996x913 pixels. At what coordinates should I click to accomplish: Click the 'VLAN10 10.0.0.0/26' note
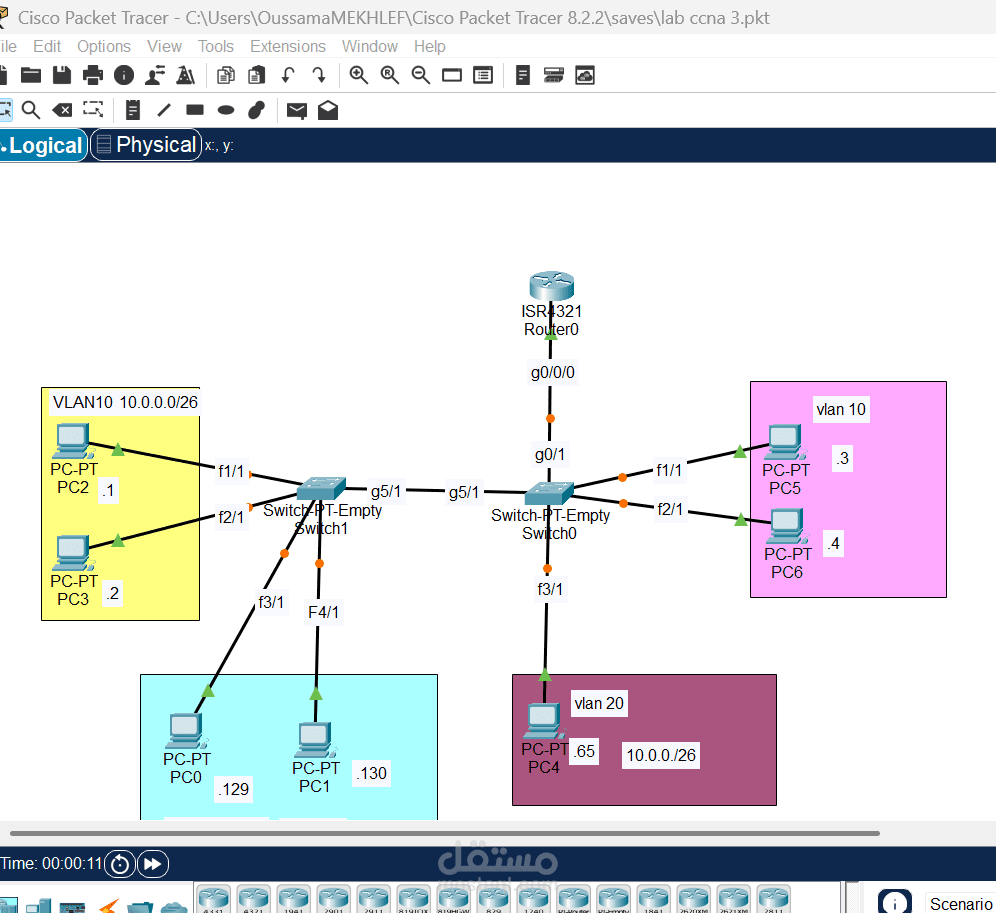(x=125, y=402)
